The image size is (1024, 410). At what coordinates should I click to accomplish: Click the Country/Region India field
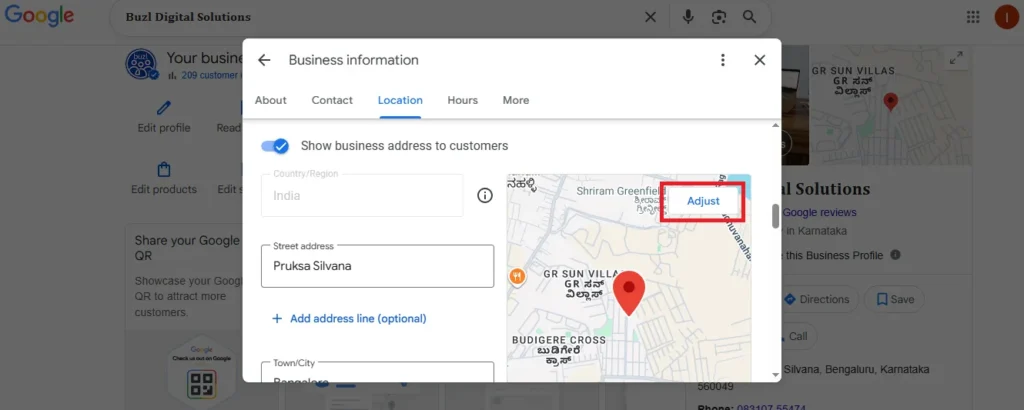362,195
